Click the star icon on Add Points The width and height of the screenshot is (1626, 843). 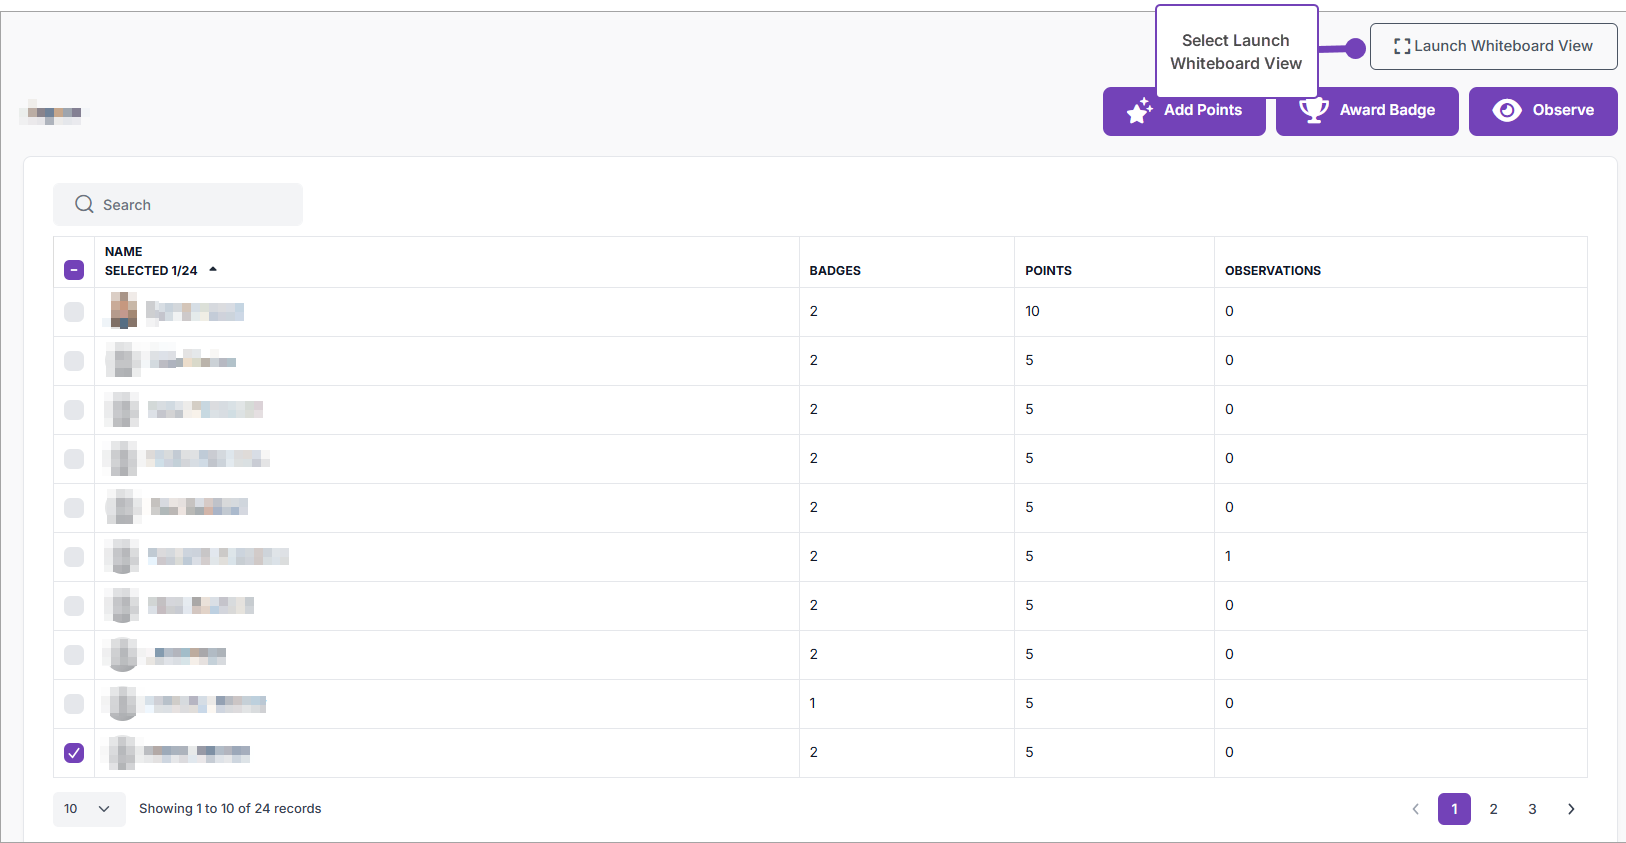point(1139,111)
